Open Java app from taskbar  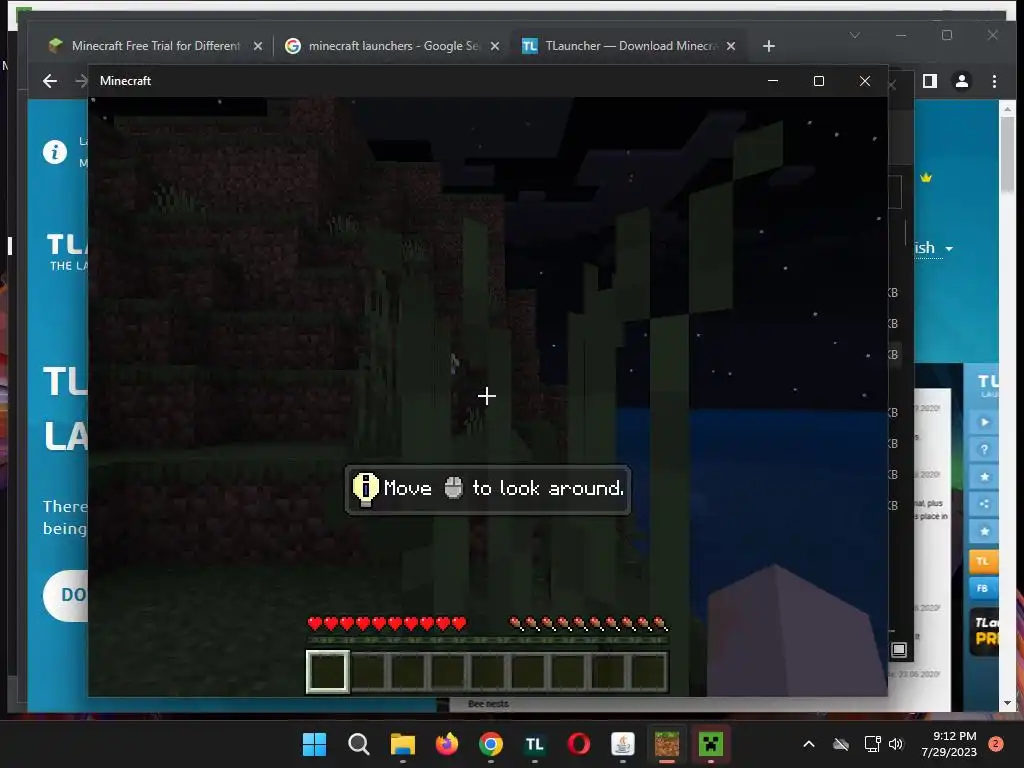tap(623, 744)
